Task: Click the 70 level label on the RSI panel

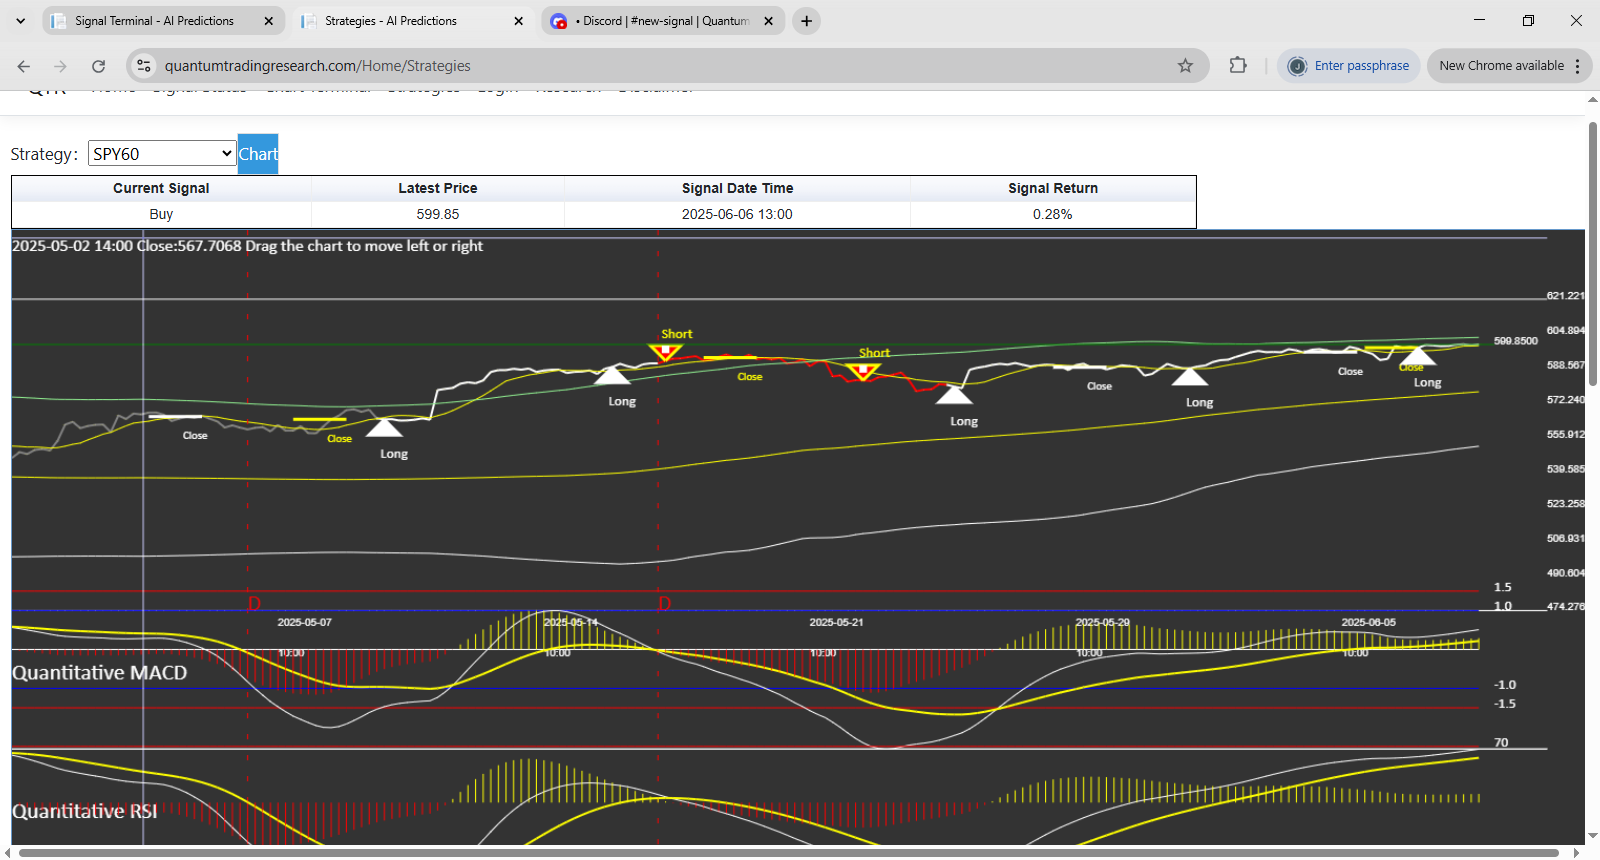Action: coord(1501,743)
